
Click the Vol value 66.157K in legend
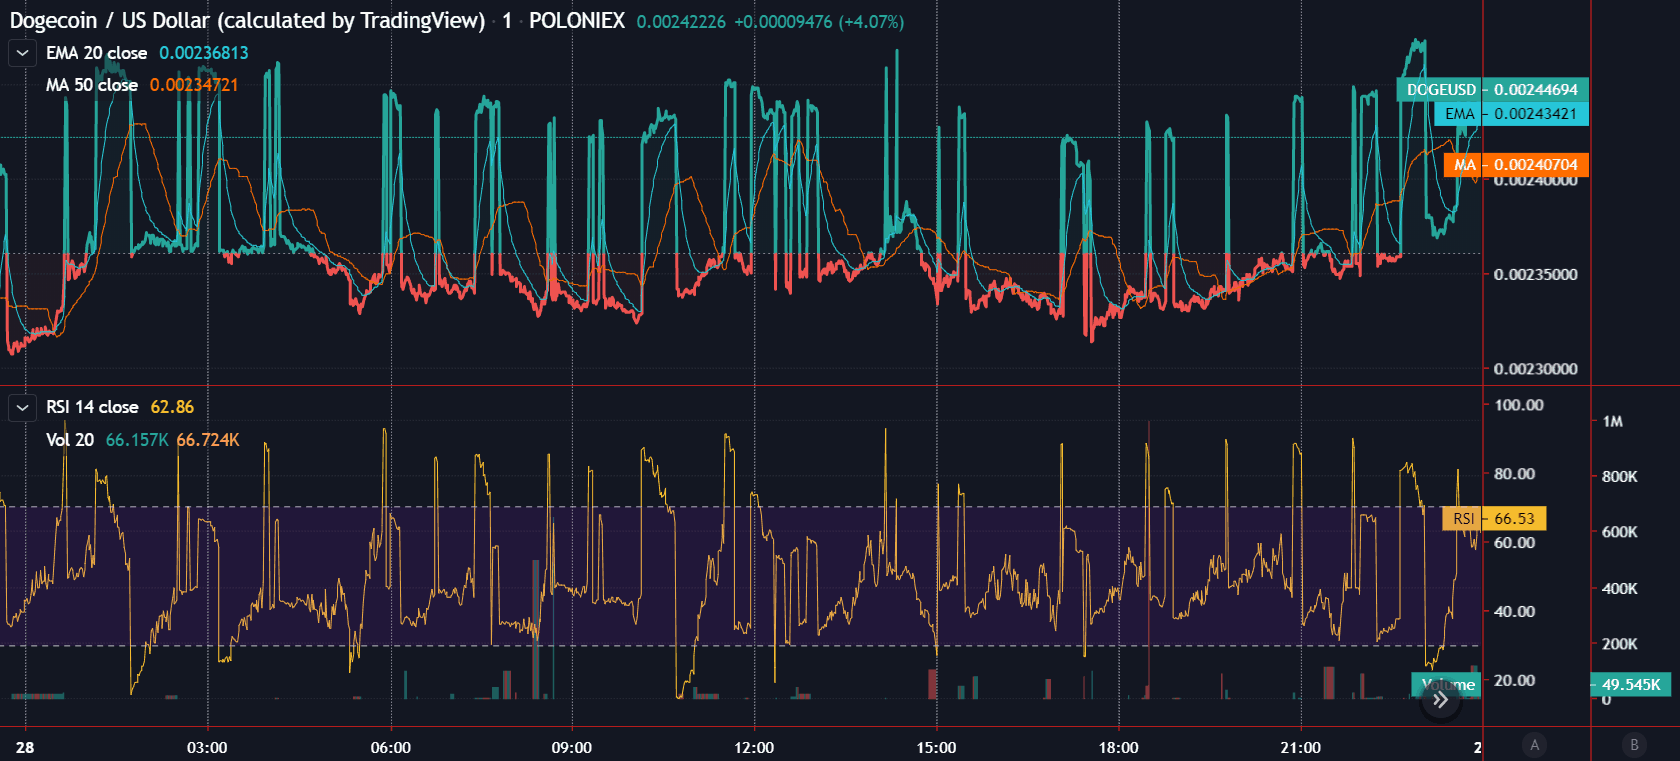point(137,440)
